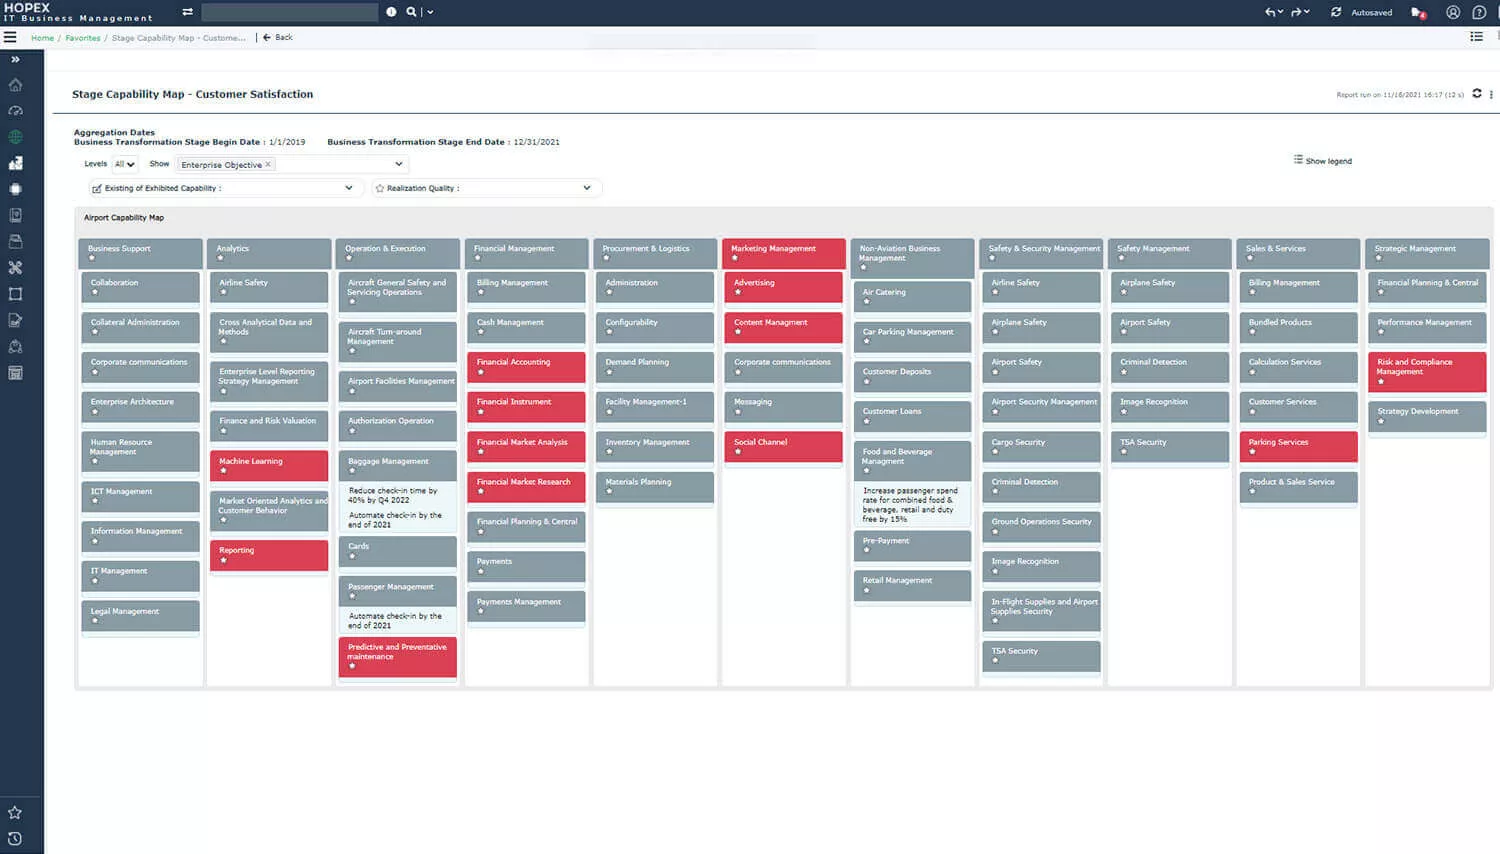Screen dimensions: 1500x854
Task: Click the Bundled Products capability card
Action: point(1298,327)
